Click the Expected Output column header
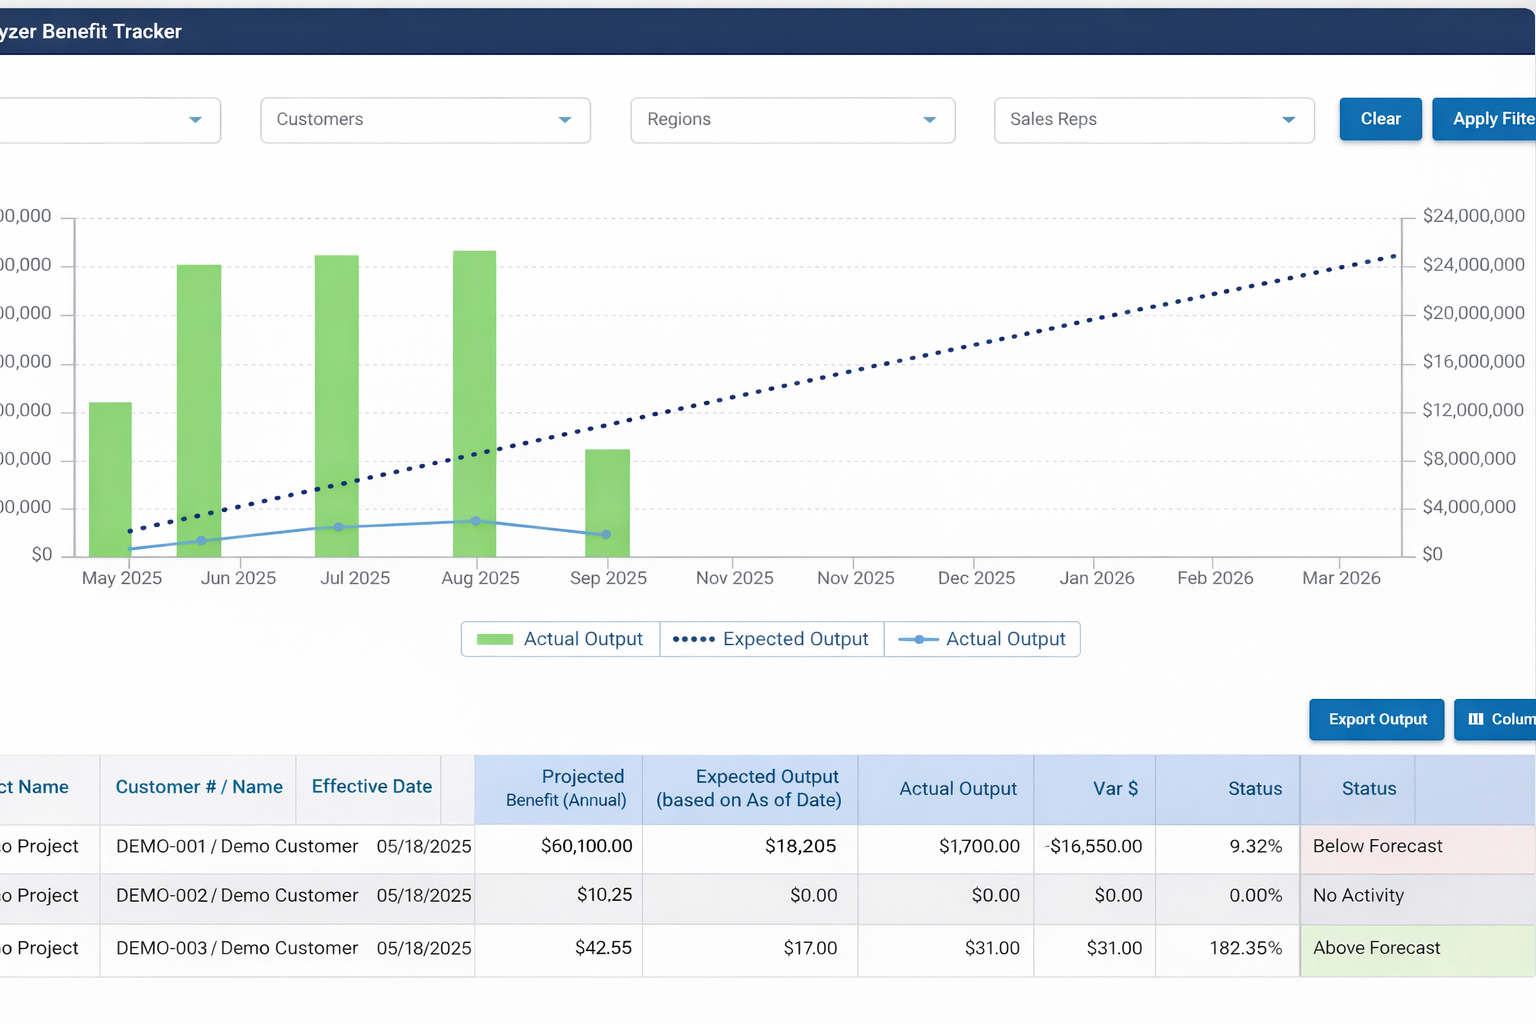The height and width of the screenshot is (1024, 1536). 749,788
